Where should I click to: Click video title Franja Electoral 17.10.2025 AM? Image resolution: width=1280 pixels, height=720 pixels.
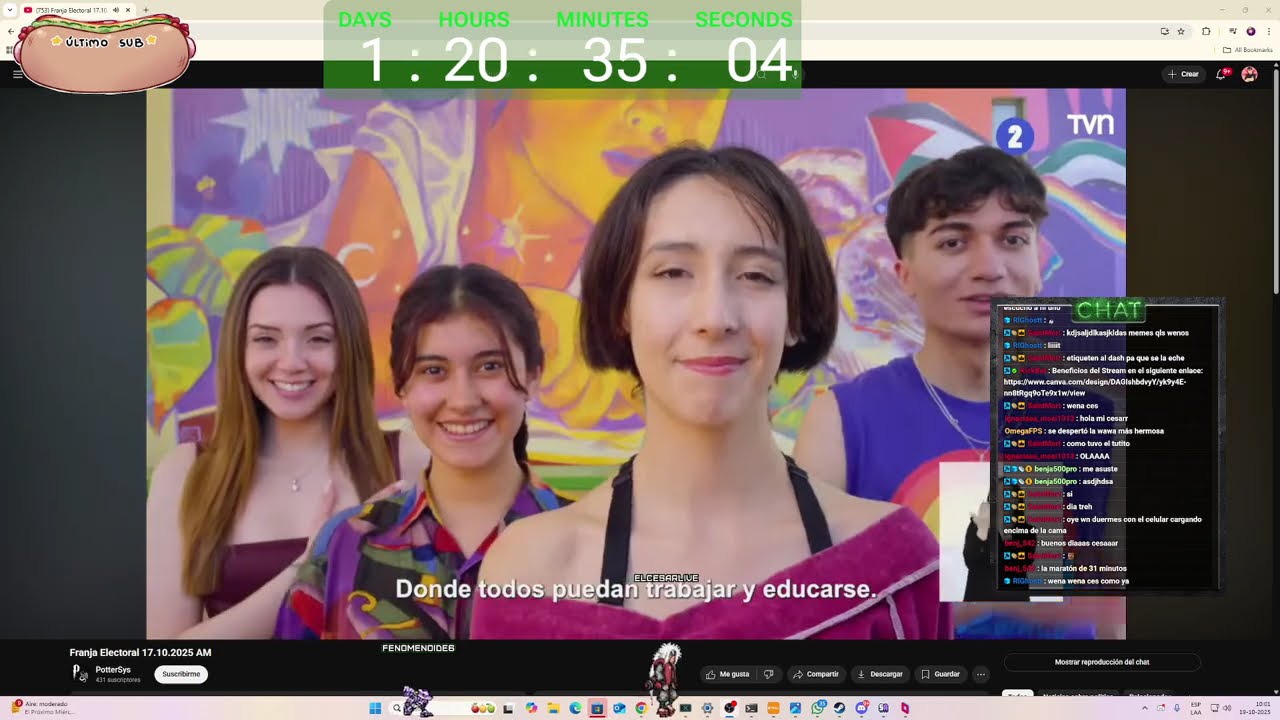(x=140, y=652)
